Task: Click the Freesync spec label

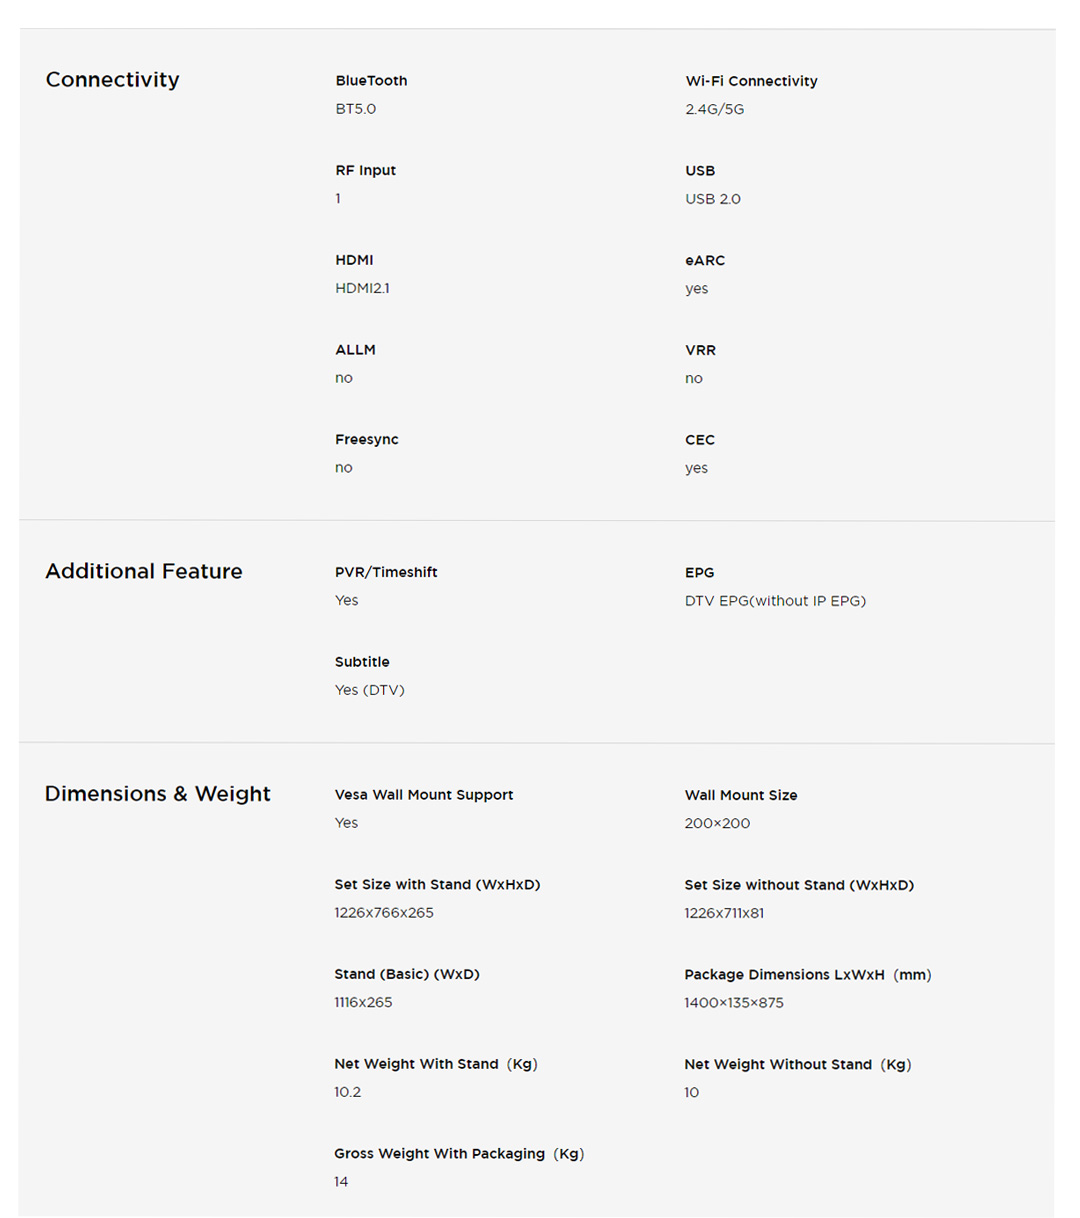Action: 366,439
